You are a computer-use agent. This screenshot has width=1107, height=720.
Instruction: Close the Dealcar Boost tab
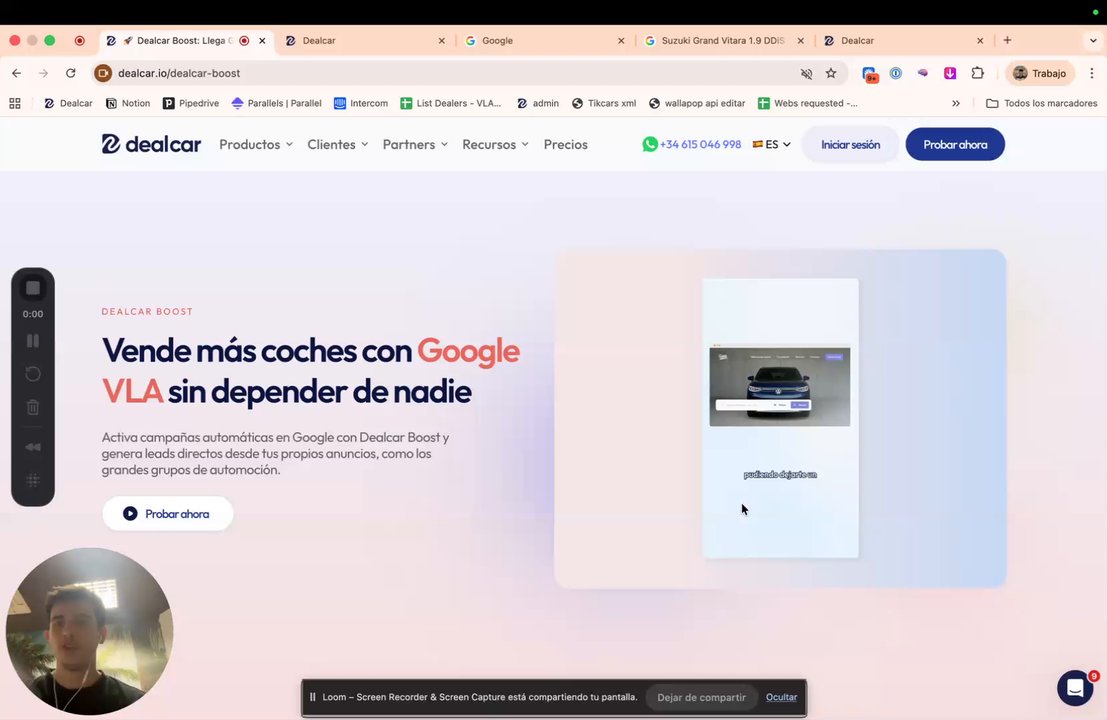click(262, 41)
